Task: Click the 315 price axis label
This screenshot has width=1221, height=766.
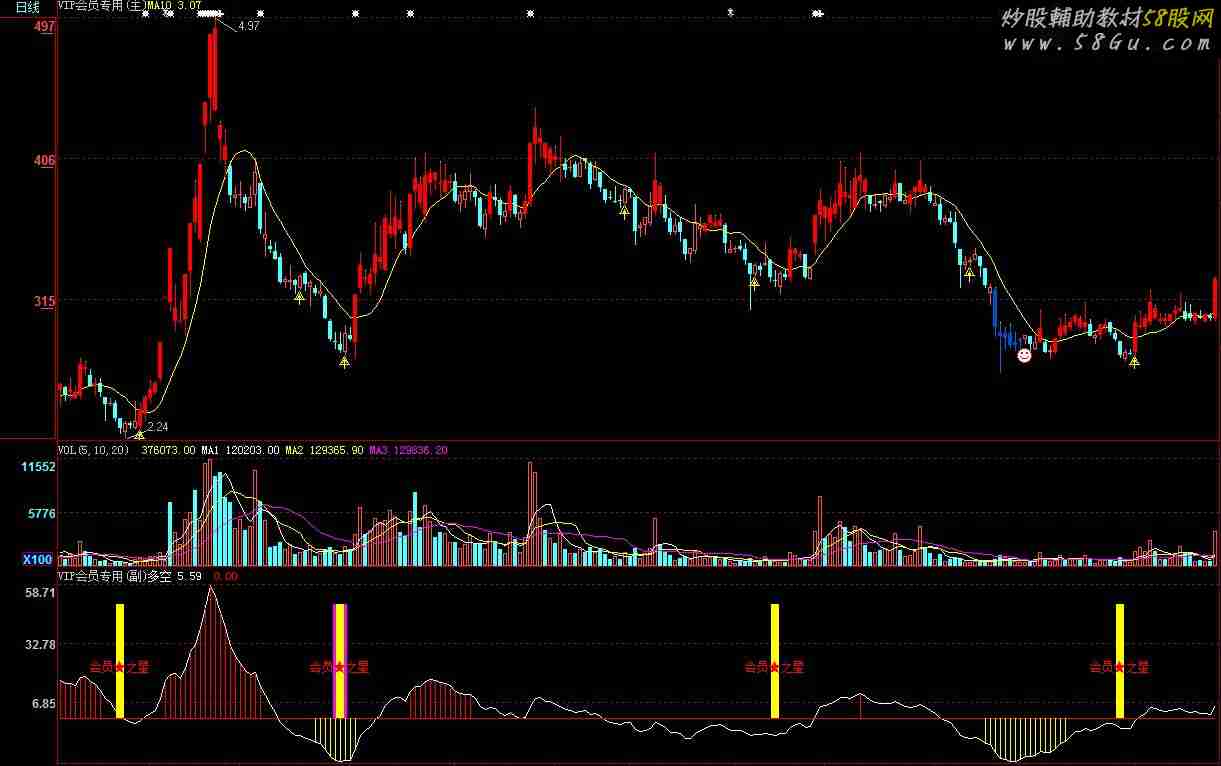Action: pyautogui.click(x=43, y=301)
